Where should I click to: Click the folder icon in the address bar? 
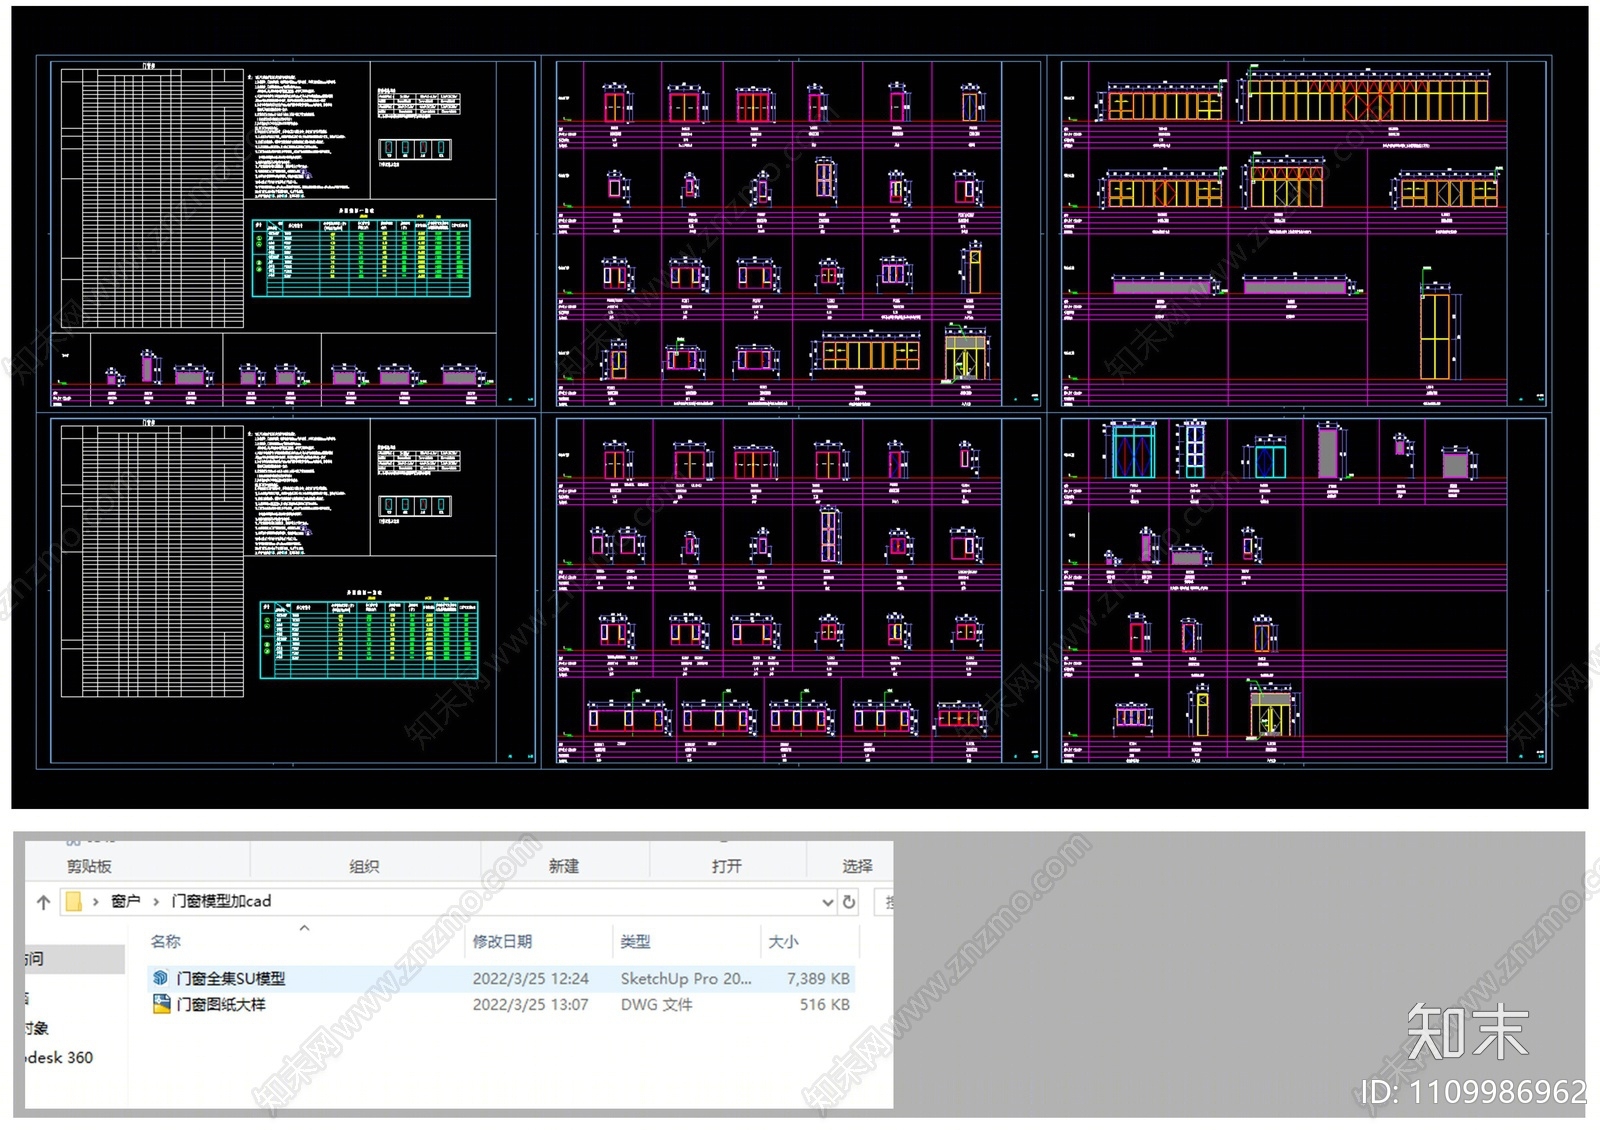[x=74, y=902]
